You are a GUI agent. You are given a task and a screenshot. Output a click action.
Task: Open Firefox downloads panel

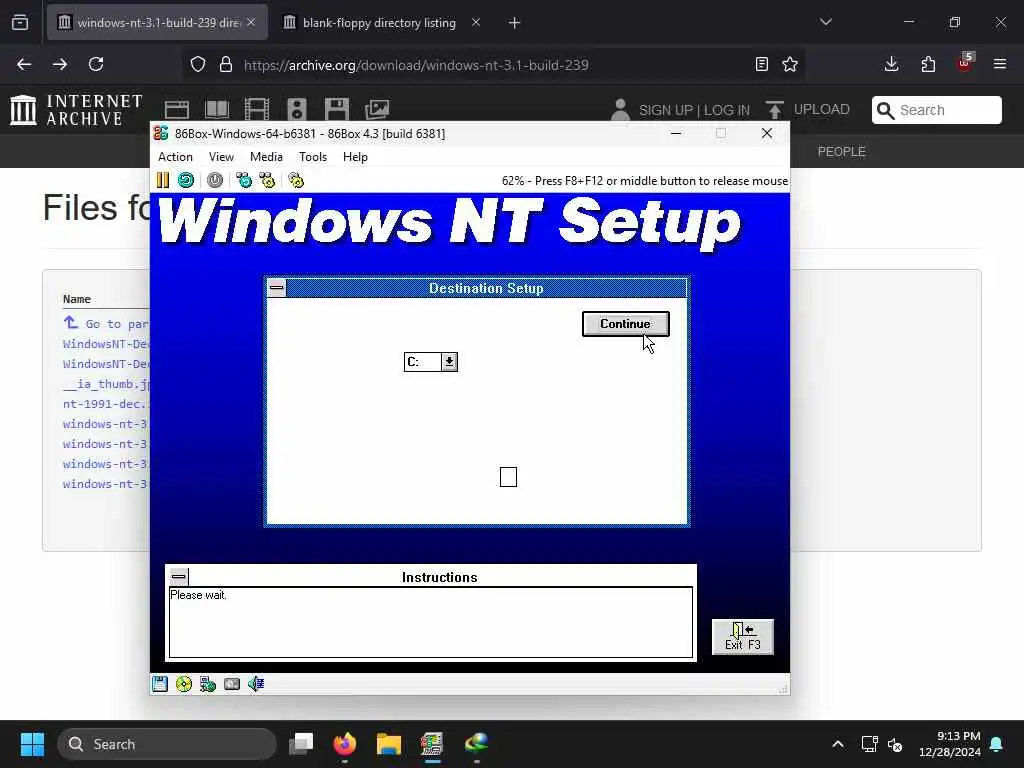pos(891,64)
